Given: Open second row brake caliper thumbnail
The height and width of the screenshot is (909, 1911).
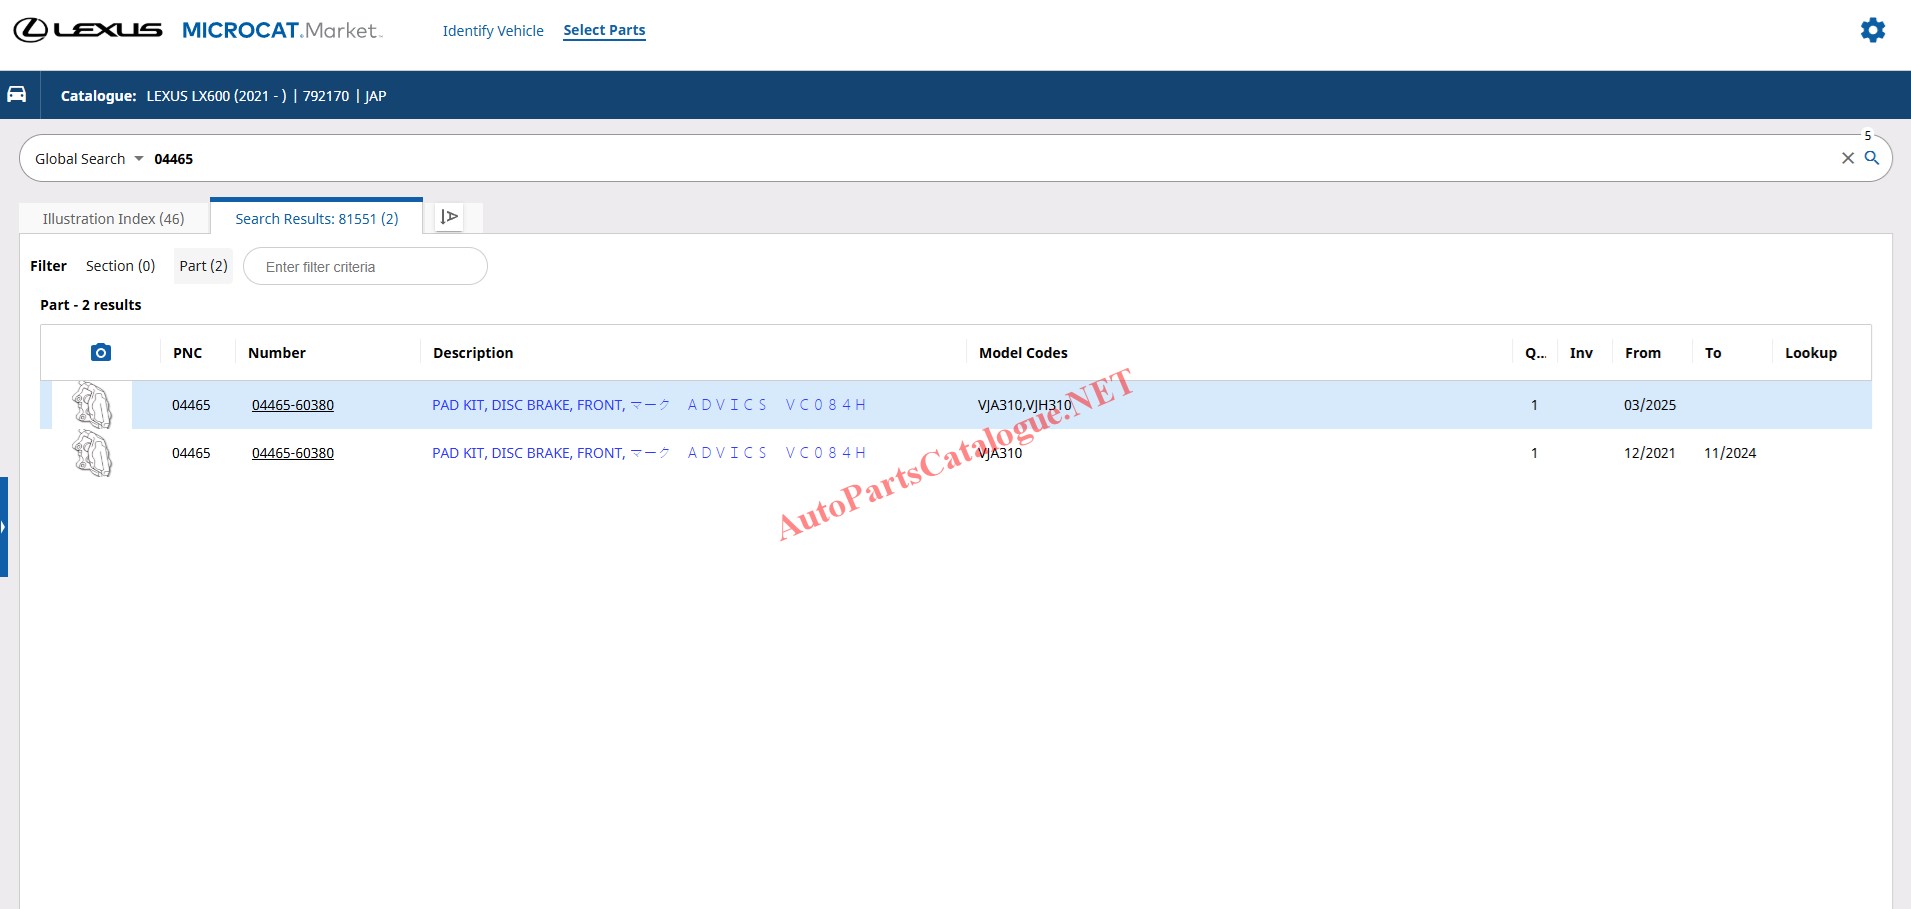Looking at the screenshot, I should 92,453.
